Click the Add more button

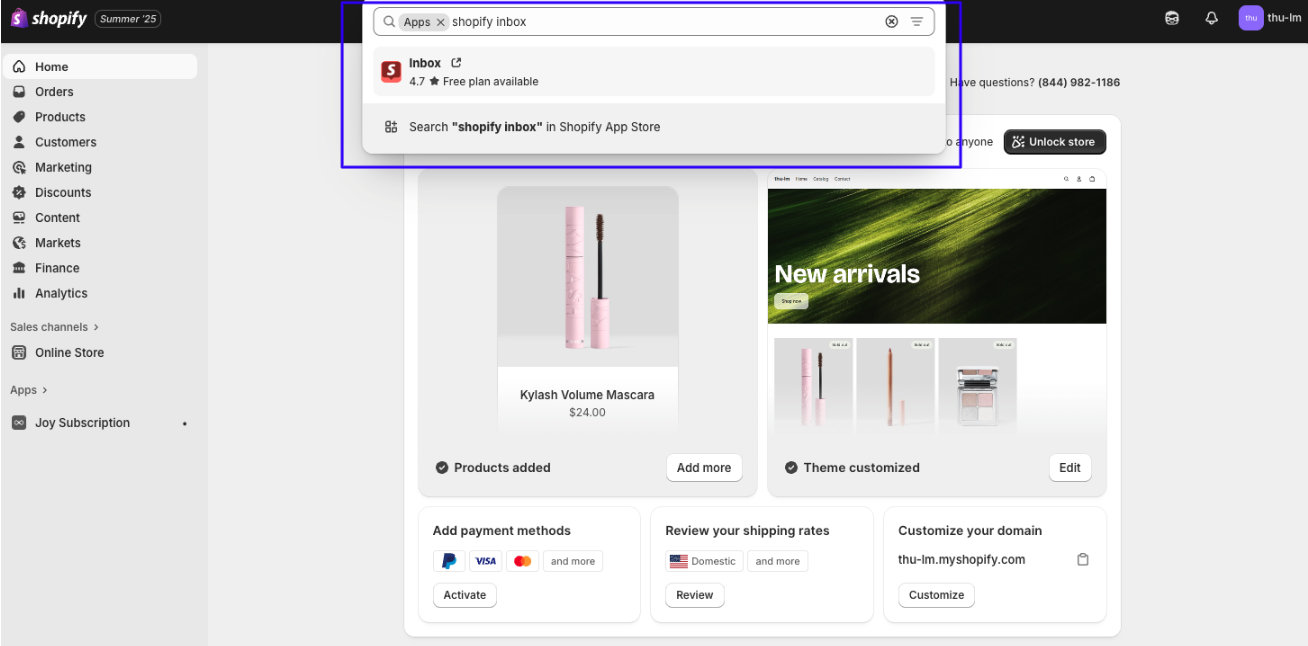704,468
